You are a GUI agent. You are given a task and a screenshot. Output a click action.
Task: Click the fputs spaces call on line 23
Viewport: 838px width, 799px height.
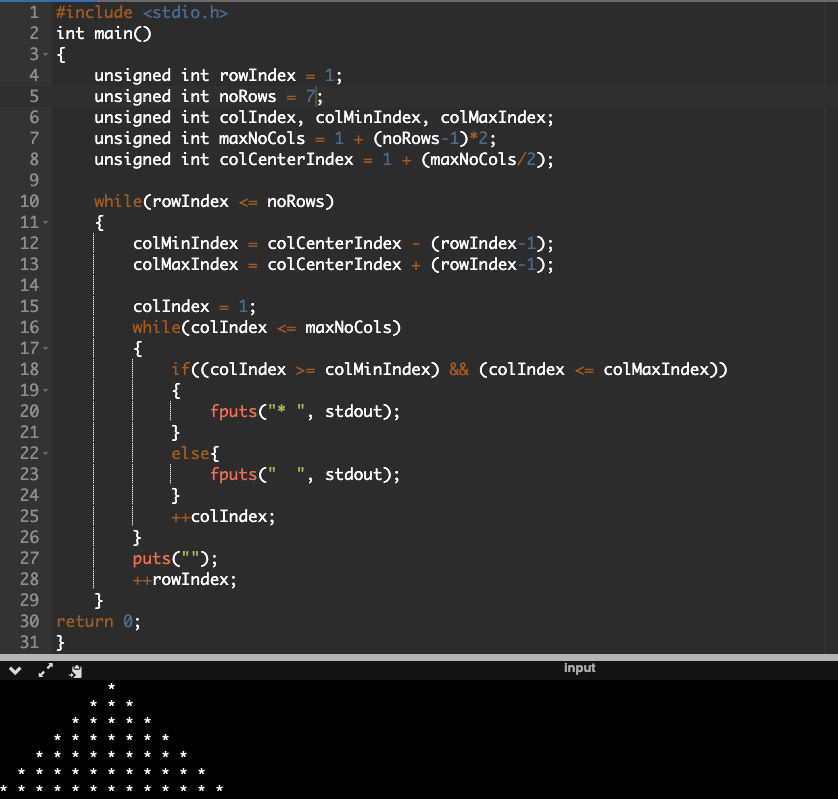coord(305,474)
